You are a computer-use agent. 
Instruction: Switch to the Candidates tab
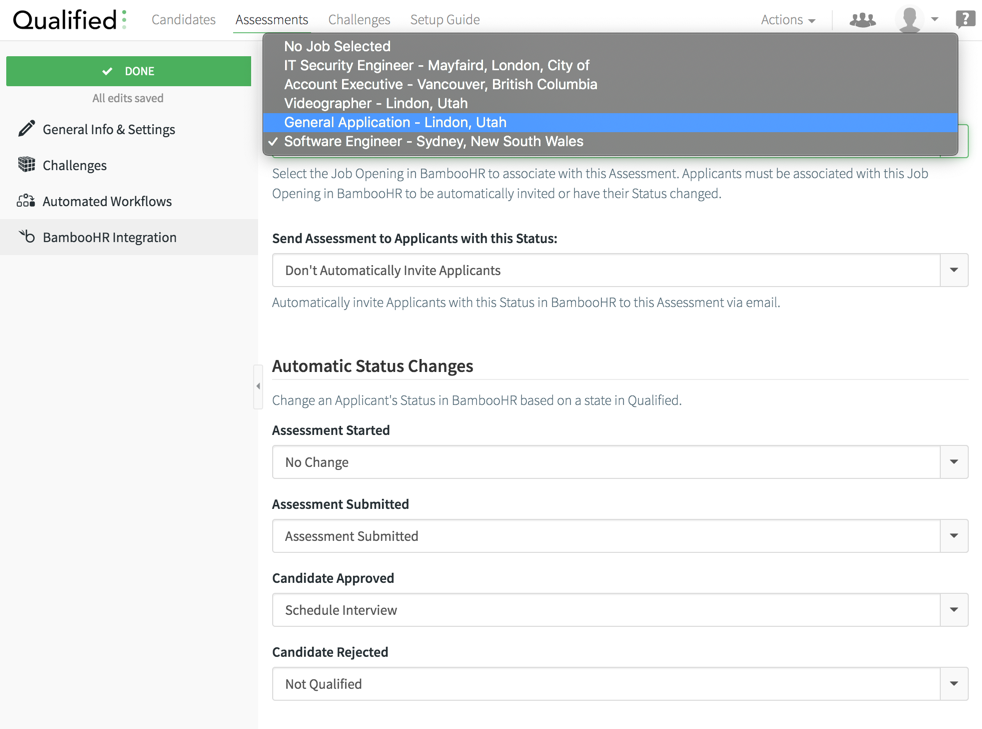pos(183,20)
